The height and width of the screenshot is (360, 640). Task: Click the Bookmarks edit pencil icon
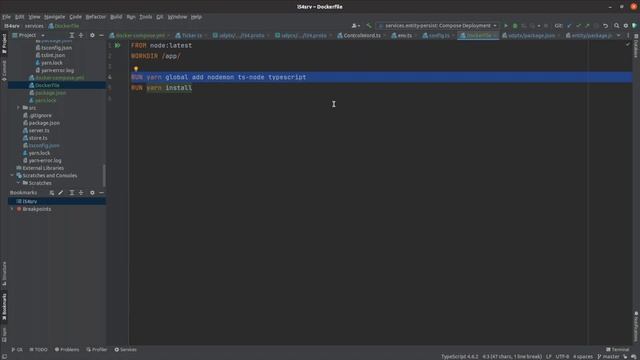click(x=60, y=193)
